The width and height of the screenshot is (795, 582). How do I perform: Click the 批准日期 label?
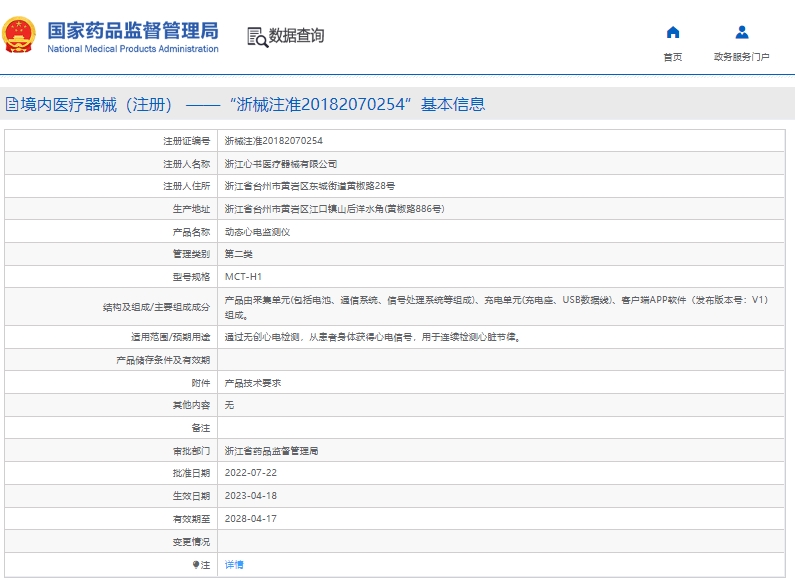191,473
